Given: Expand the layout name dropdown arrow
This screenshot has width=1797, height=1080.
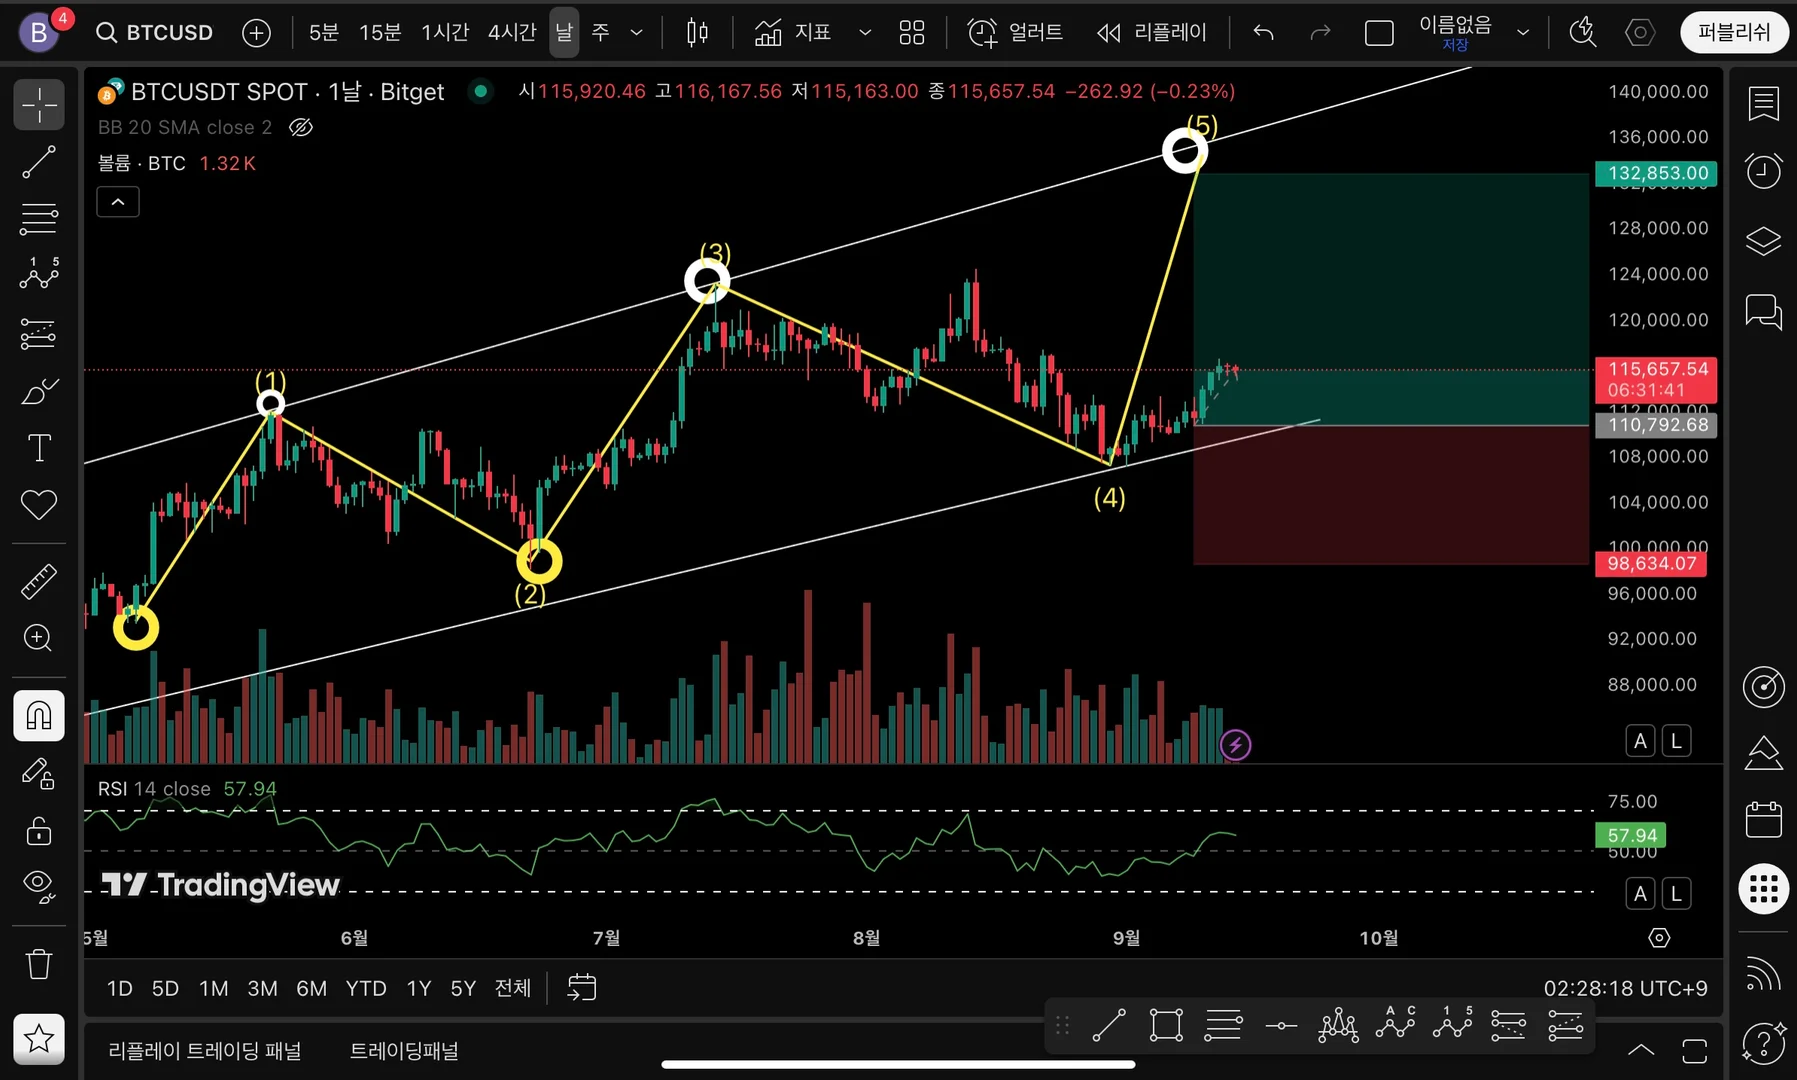Looking at the screenshot, I should 1523,33.
